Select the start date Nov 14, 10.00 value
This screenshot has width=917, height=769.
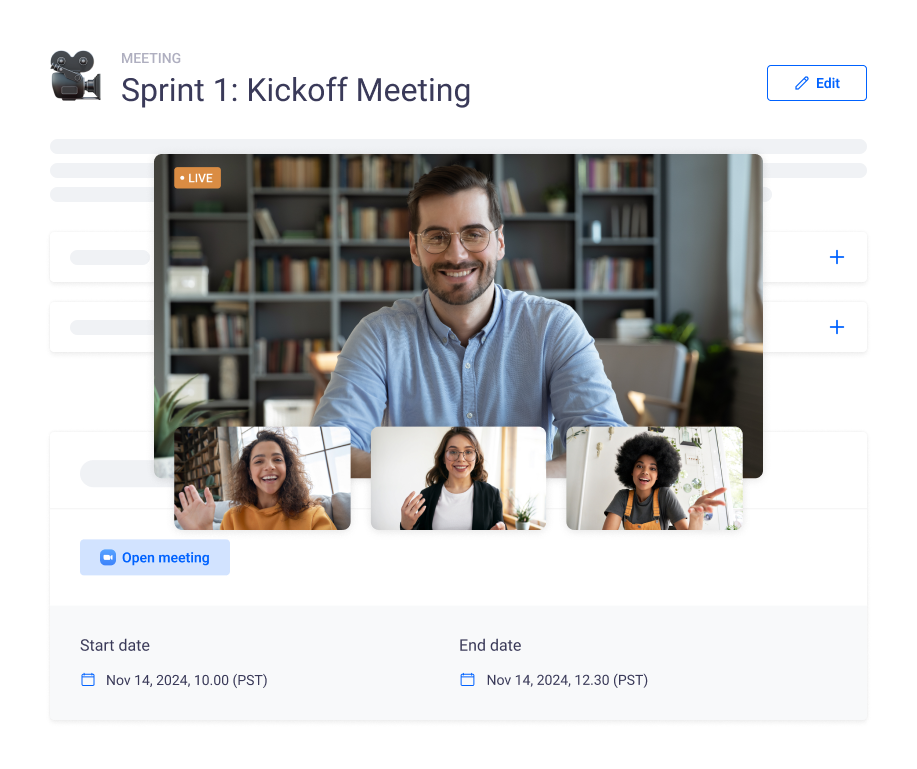pos(187,680)
